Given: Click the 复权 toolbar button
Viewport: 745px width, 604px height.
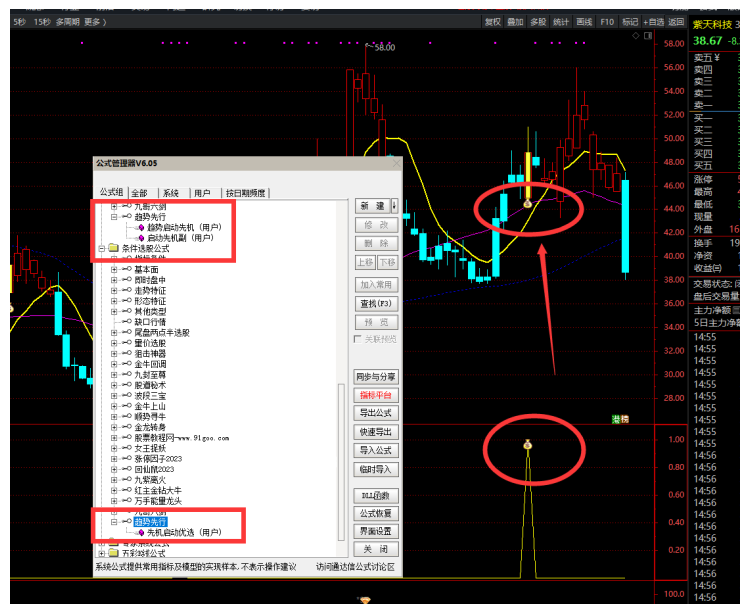Looking at the screenshot, I should pyautogui.click(x=493, y=22).
